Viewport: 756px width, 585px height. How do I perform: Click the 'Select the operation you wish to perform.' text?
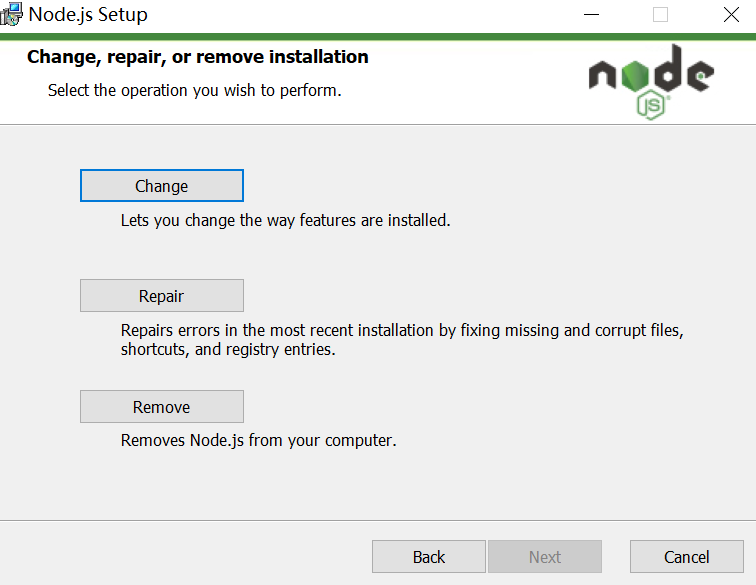[194, 90]
